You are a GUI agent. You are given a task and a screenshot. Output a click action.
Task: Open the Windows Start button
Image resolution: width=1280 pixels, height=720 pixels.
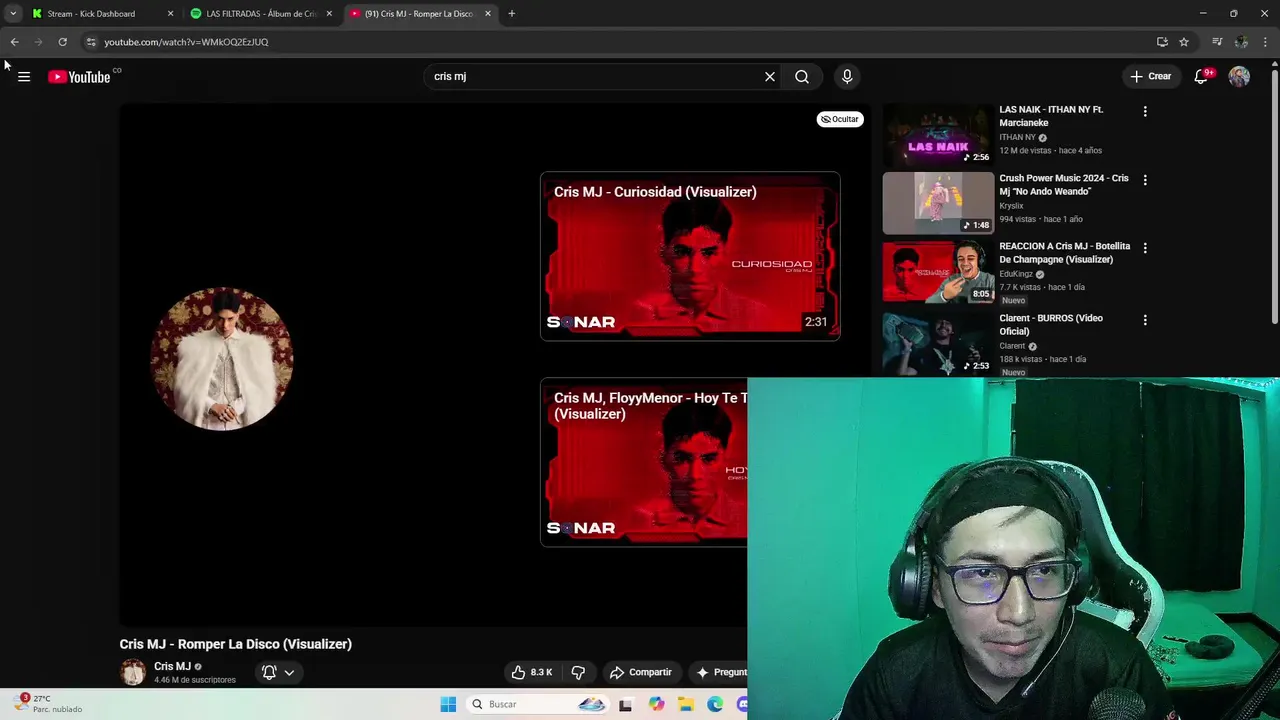tap(448, 704)
